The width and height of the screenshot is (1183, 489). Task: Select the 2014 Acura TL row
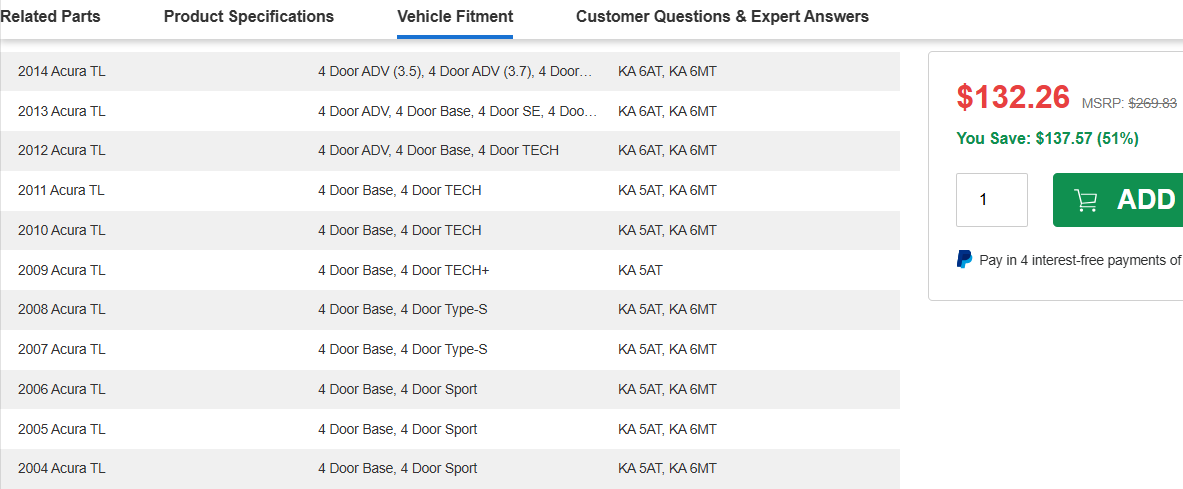click(x=450, y=72)
